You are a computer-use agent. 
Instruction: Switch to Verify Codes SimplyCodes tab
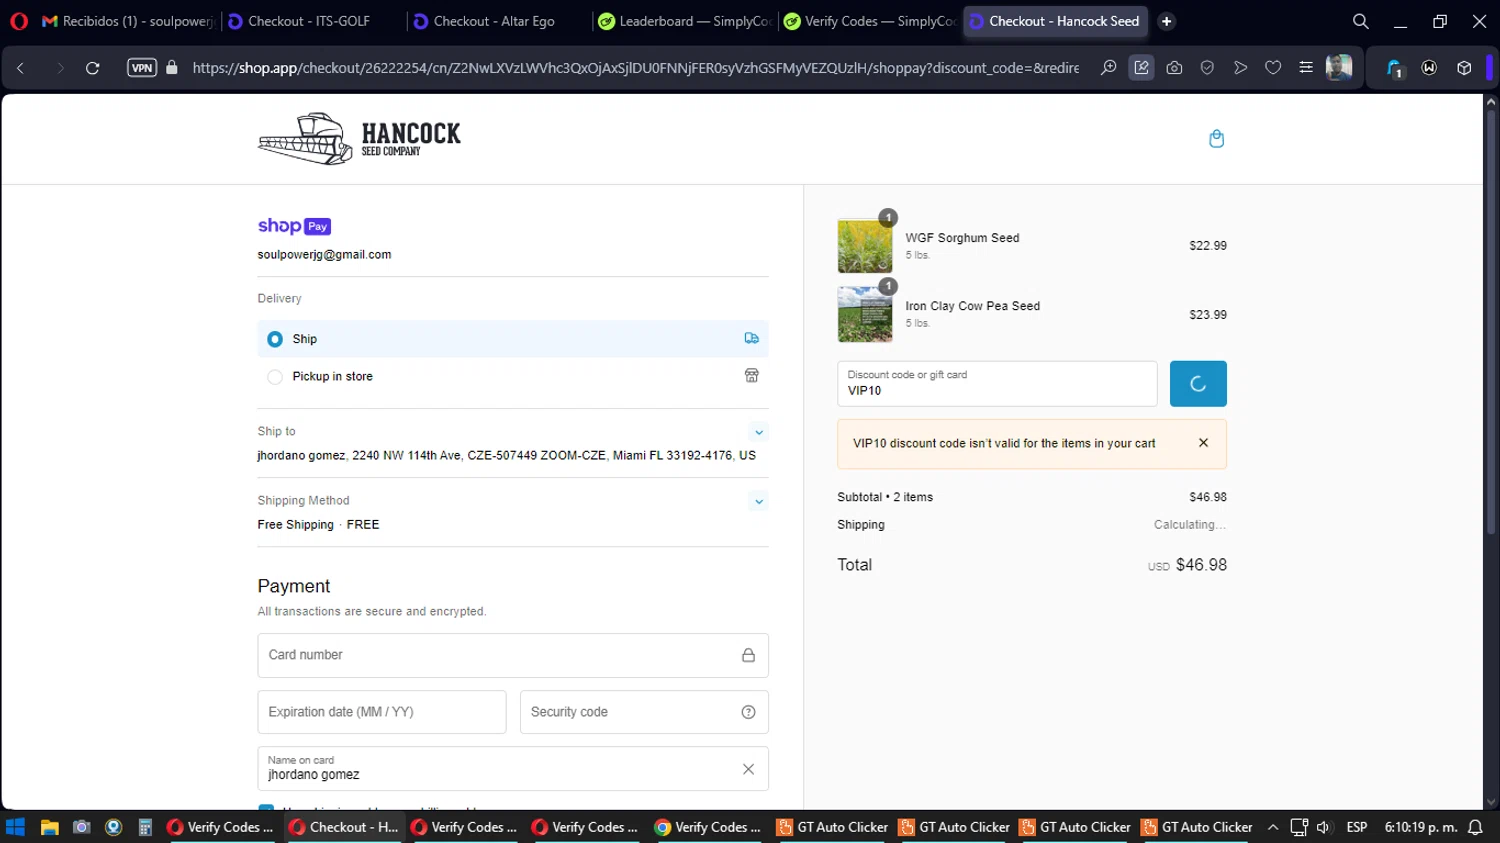[870, 21]
